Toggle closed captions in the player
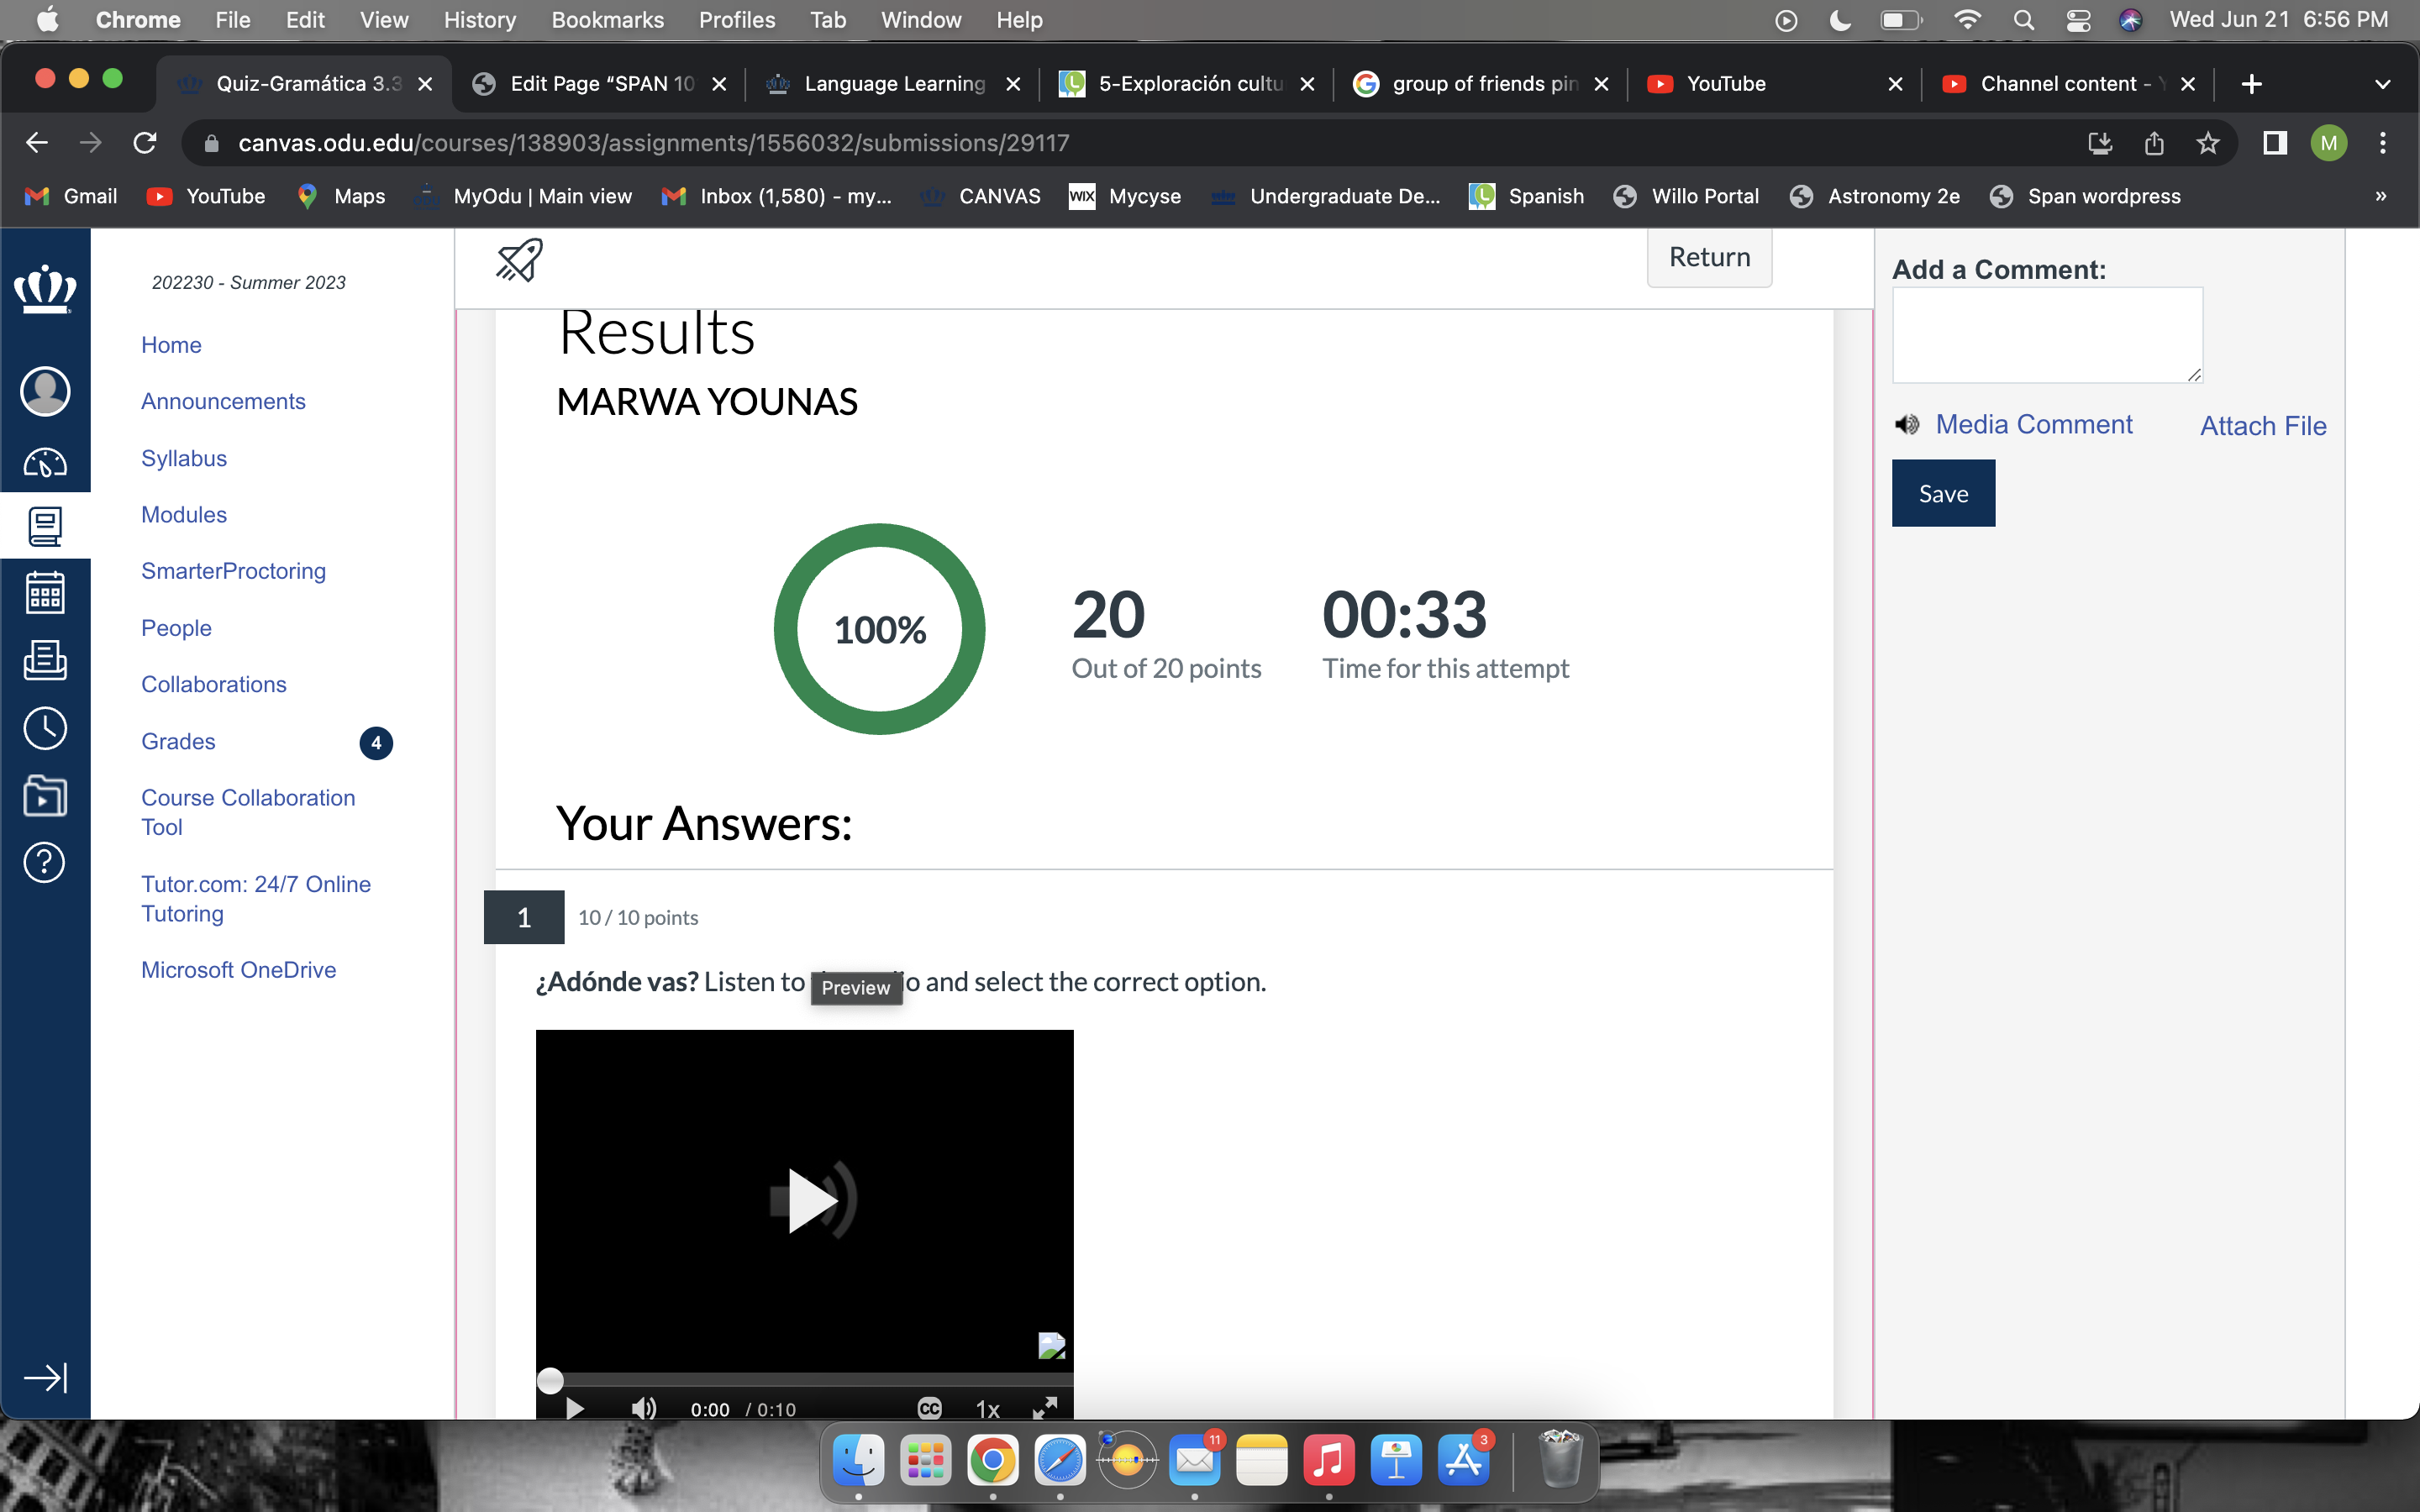 tap(929, 1408)
